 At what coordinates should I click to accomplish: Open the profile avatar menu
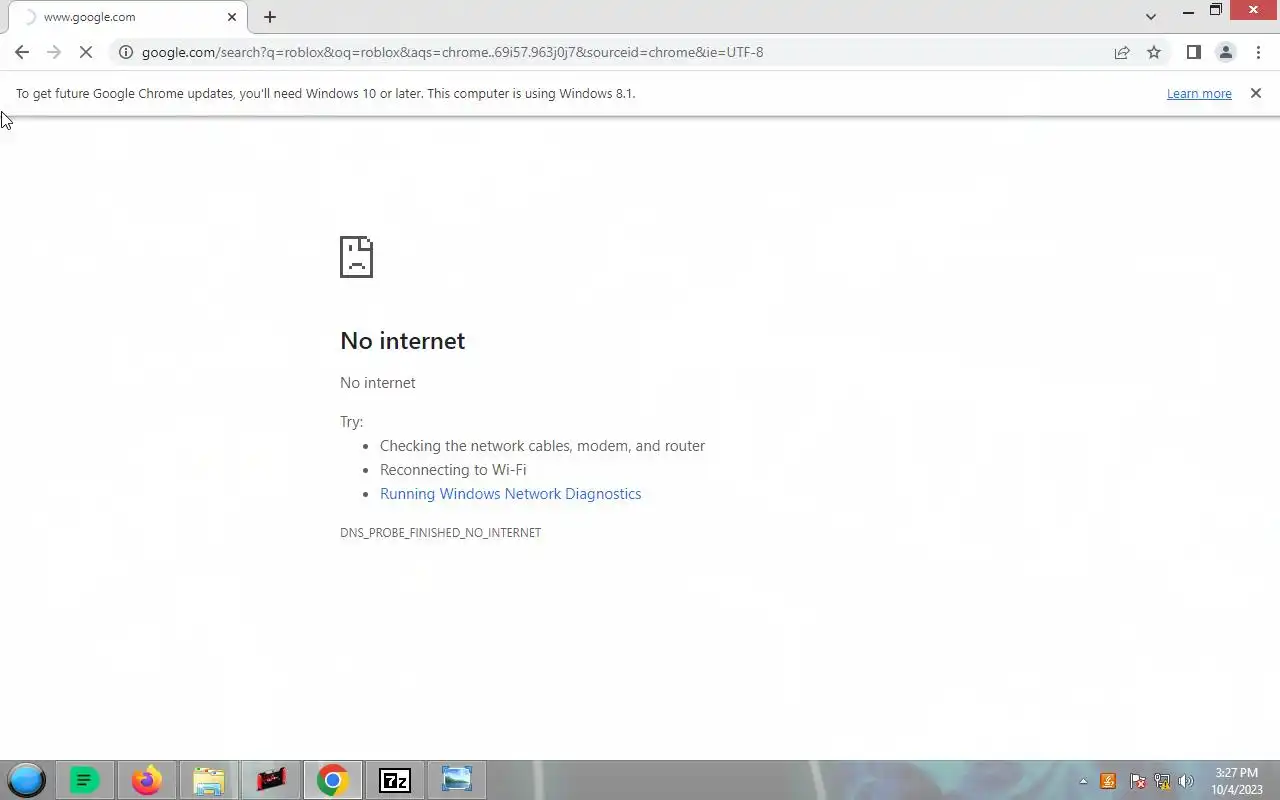pyautogui.click(x=1225, y=52)
